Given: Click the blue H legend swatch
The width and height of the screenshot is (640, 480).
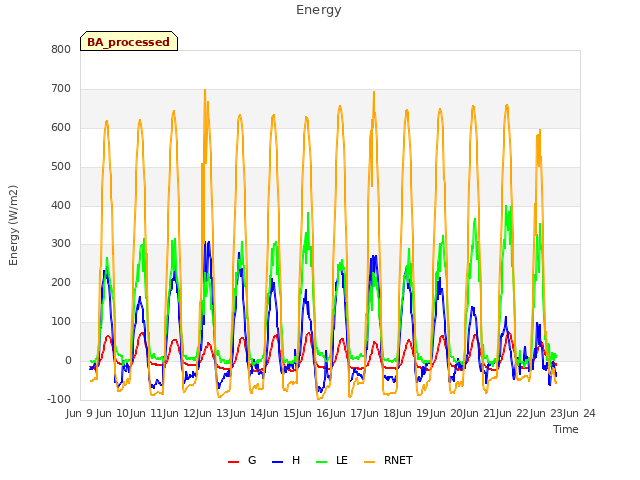Looking at the screenshot, I should click(x=277, y=462).
